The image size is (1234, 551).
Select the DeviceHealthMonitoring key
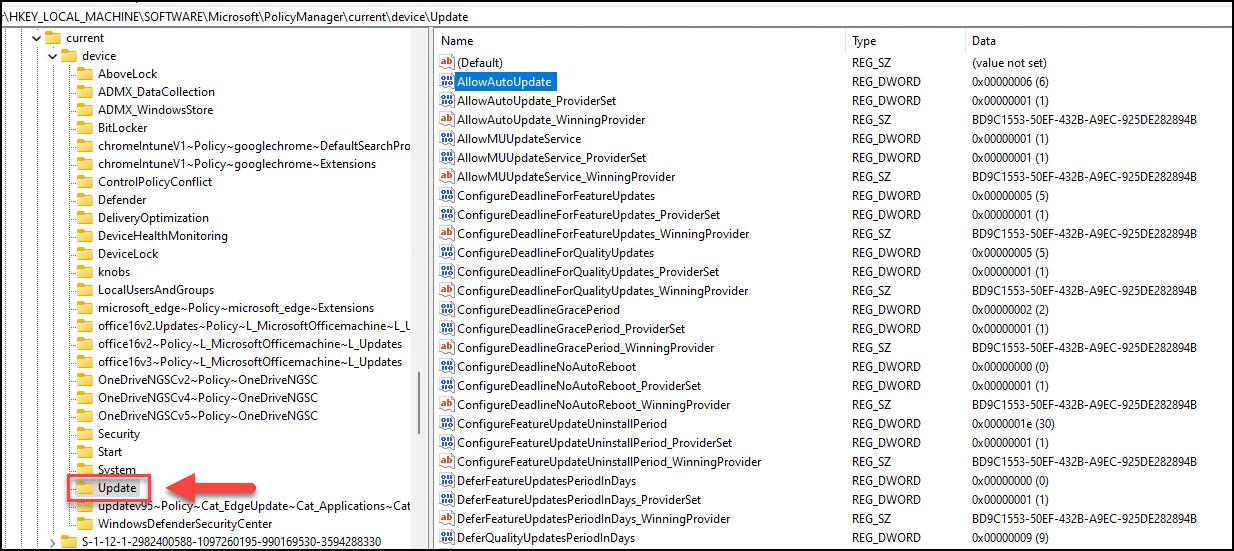pyautogui.click(x=163, y=236)
